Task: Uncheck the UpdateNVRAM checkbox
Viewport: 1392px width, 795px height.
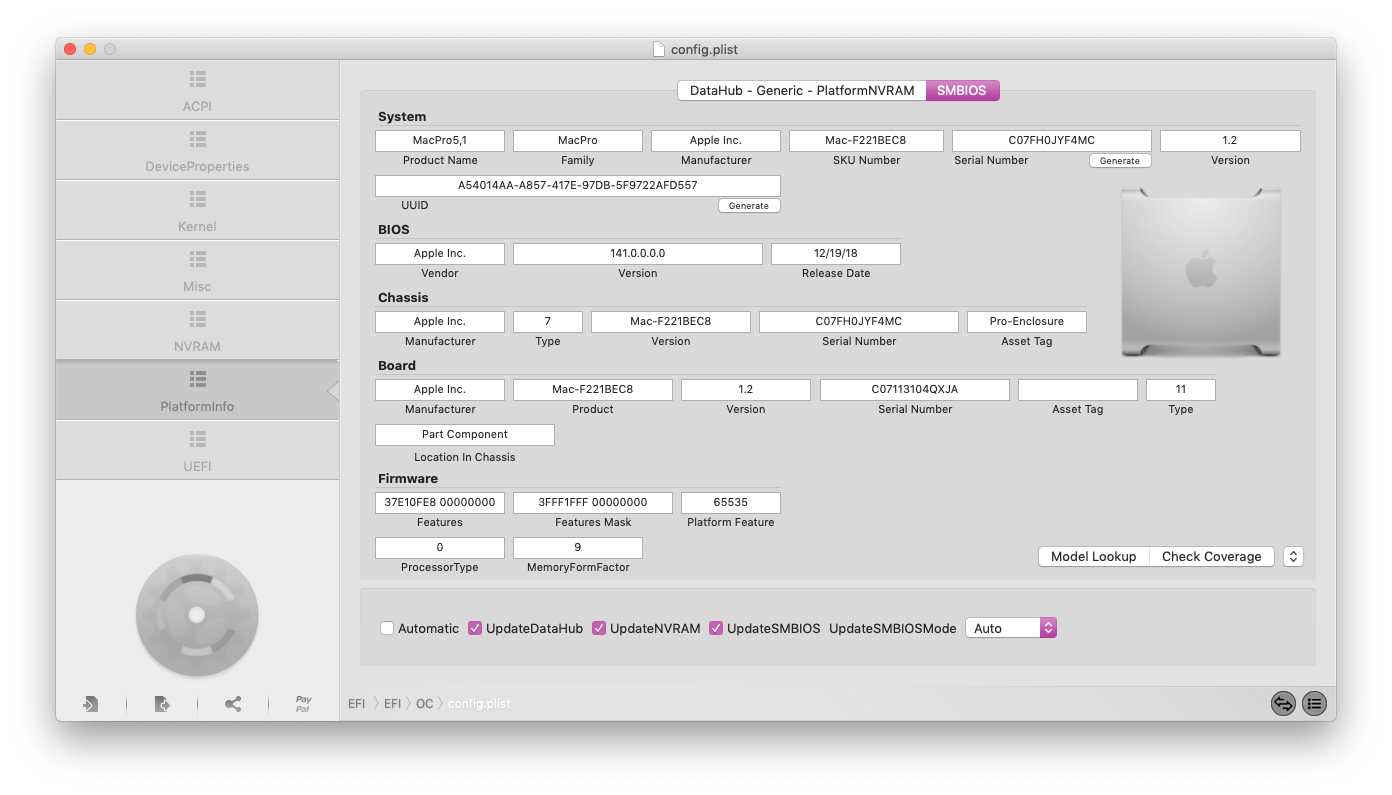Action: (x=599, y=628)
